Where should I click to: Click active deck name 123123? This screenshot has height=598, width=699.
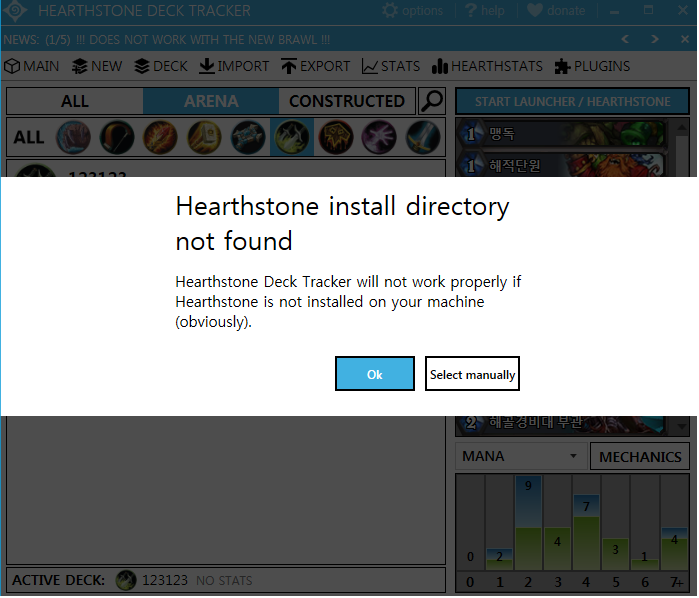pos(165,581)
